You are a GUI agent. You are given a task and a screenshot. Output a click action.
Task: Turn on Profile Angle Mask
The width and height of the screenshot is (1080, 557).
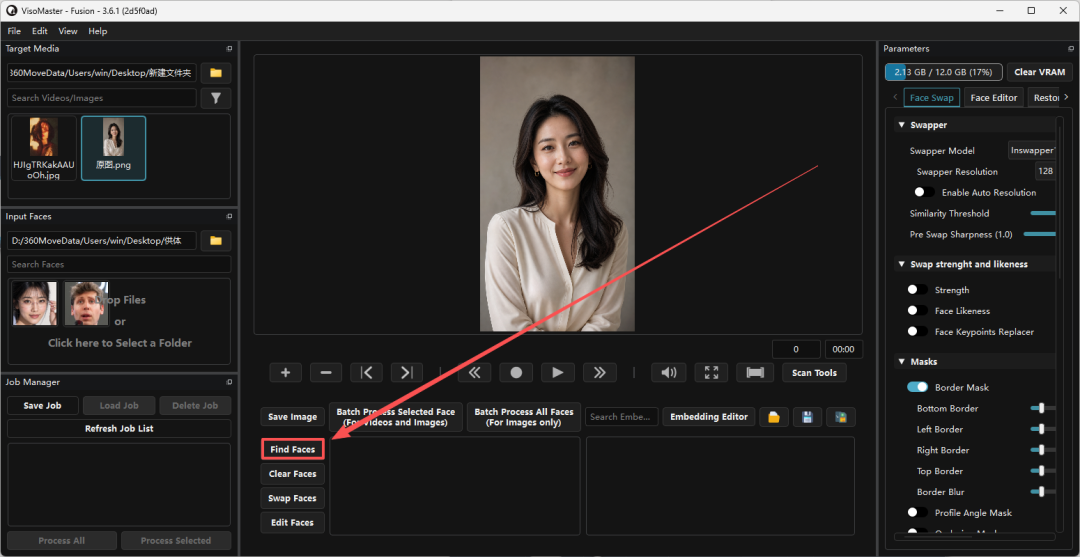917,512
